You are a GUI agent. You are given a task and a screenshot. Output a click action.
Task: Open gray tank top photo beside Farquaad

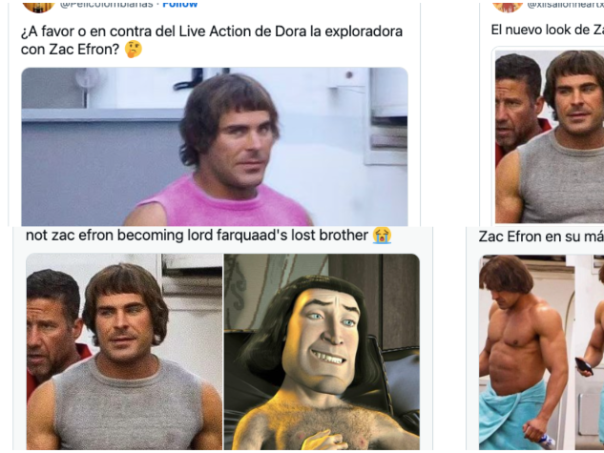[x=124, y=351]
